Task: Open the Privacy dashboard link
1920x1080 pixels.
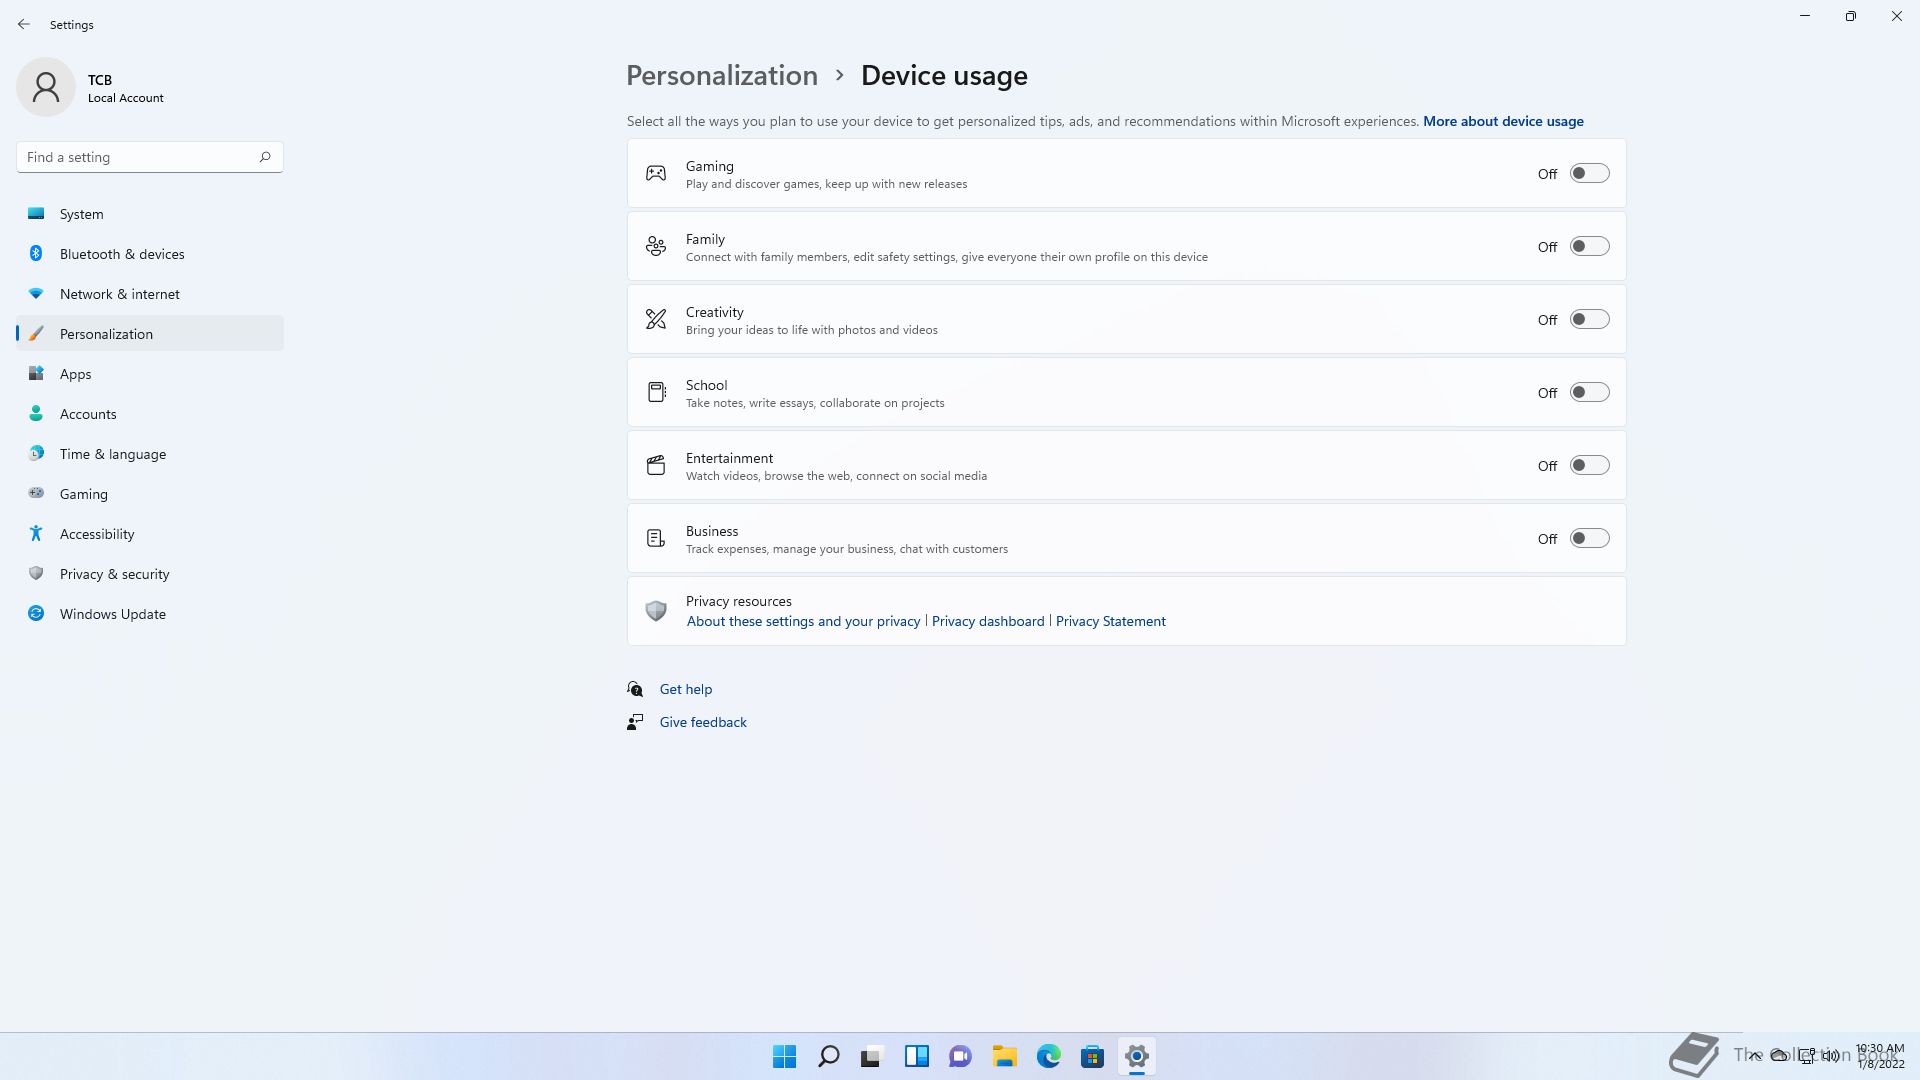Action: click(987, 621)
